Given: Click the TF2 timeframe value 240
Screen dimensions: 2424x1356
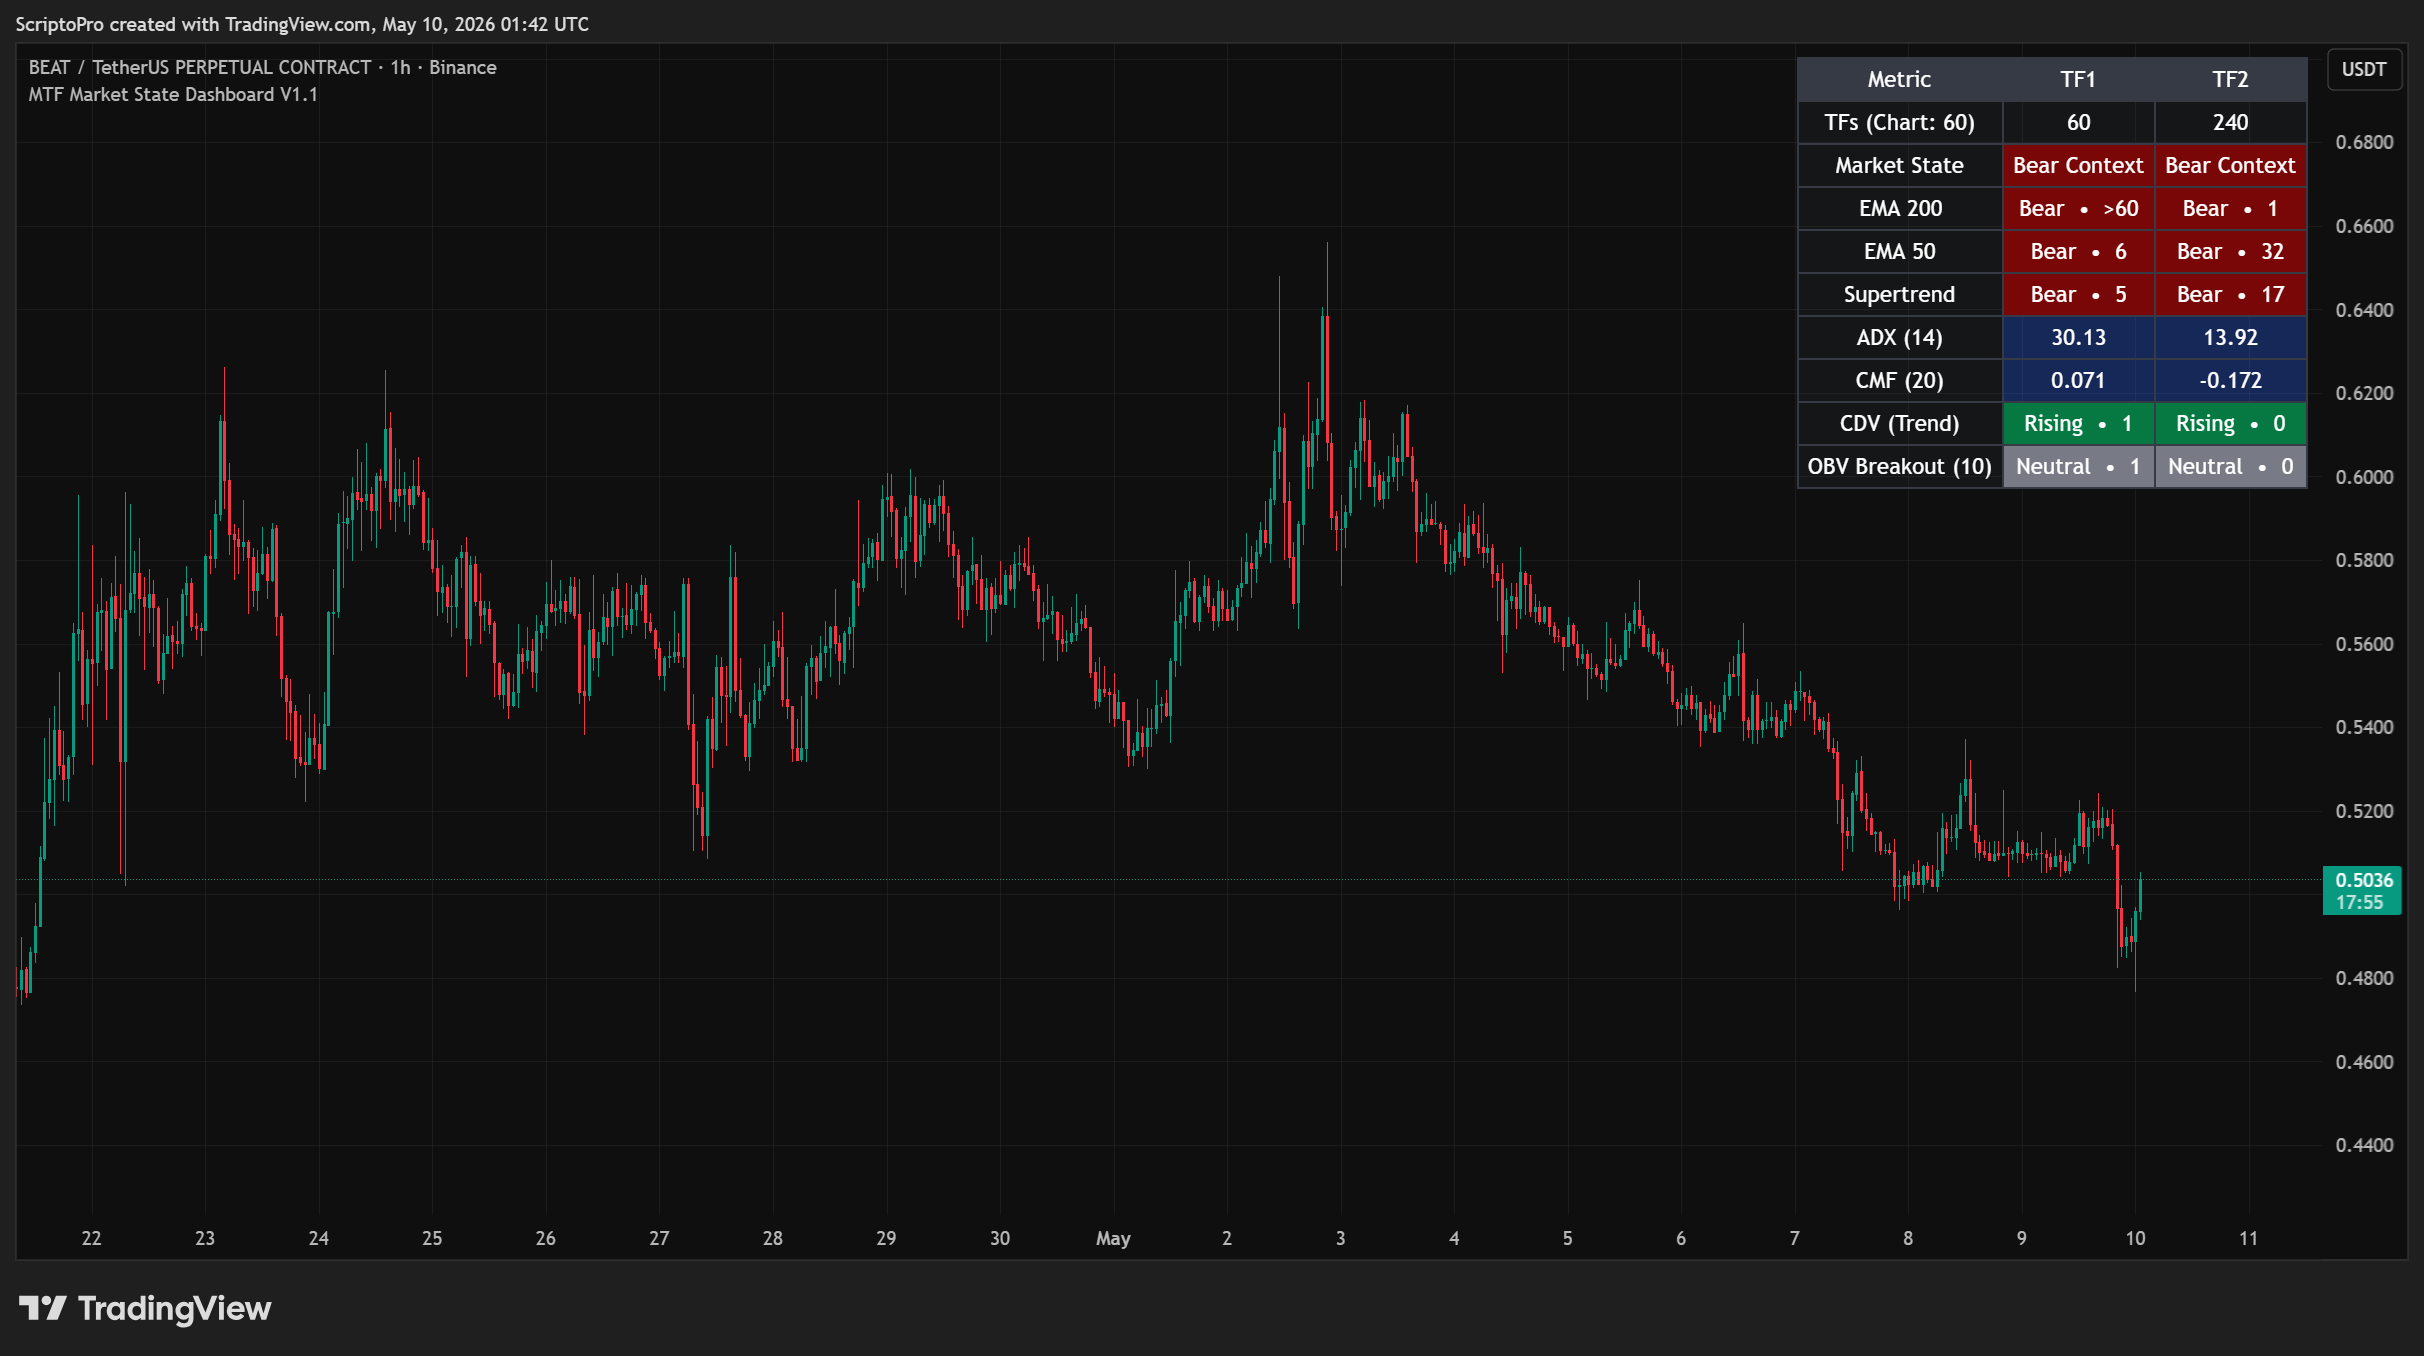Looking at the screenshot, I should 2230,122.
